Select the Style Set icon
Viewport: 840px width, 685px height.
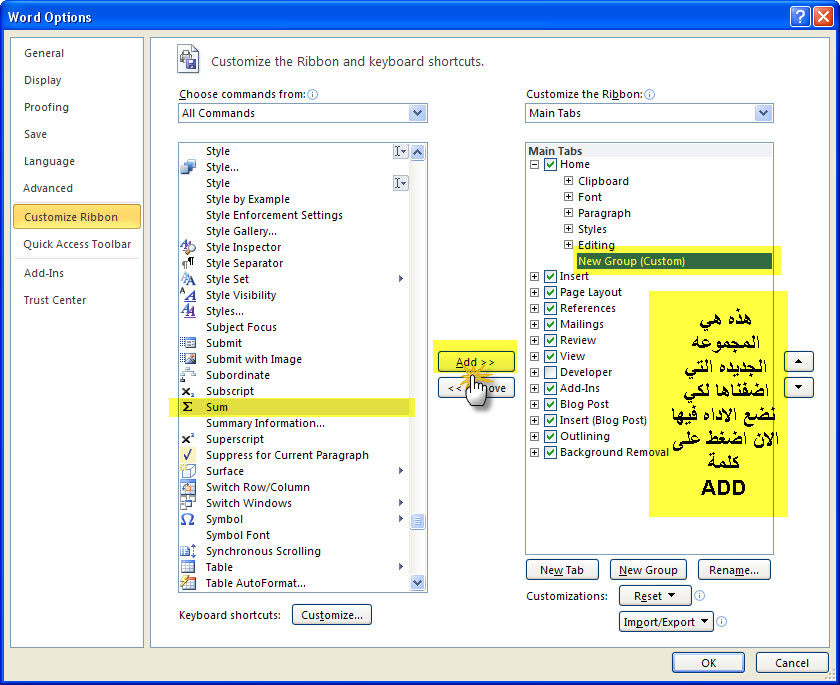pyautogui.click(x=188, y=279)
